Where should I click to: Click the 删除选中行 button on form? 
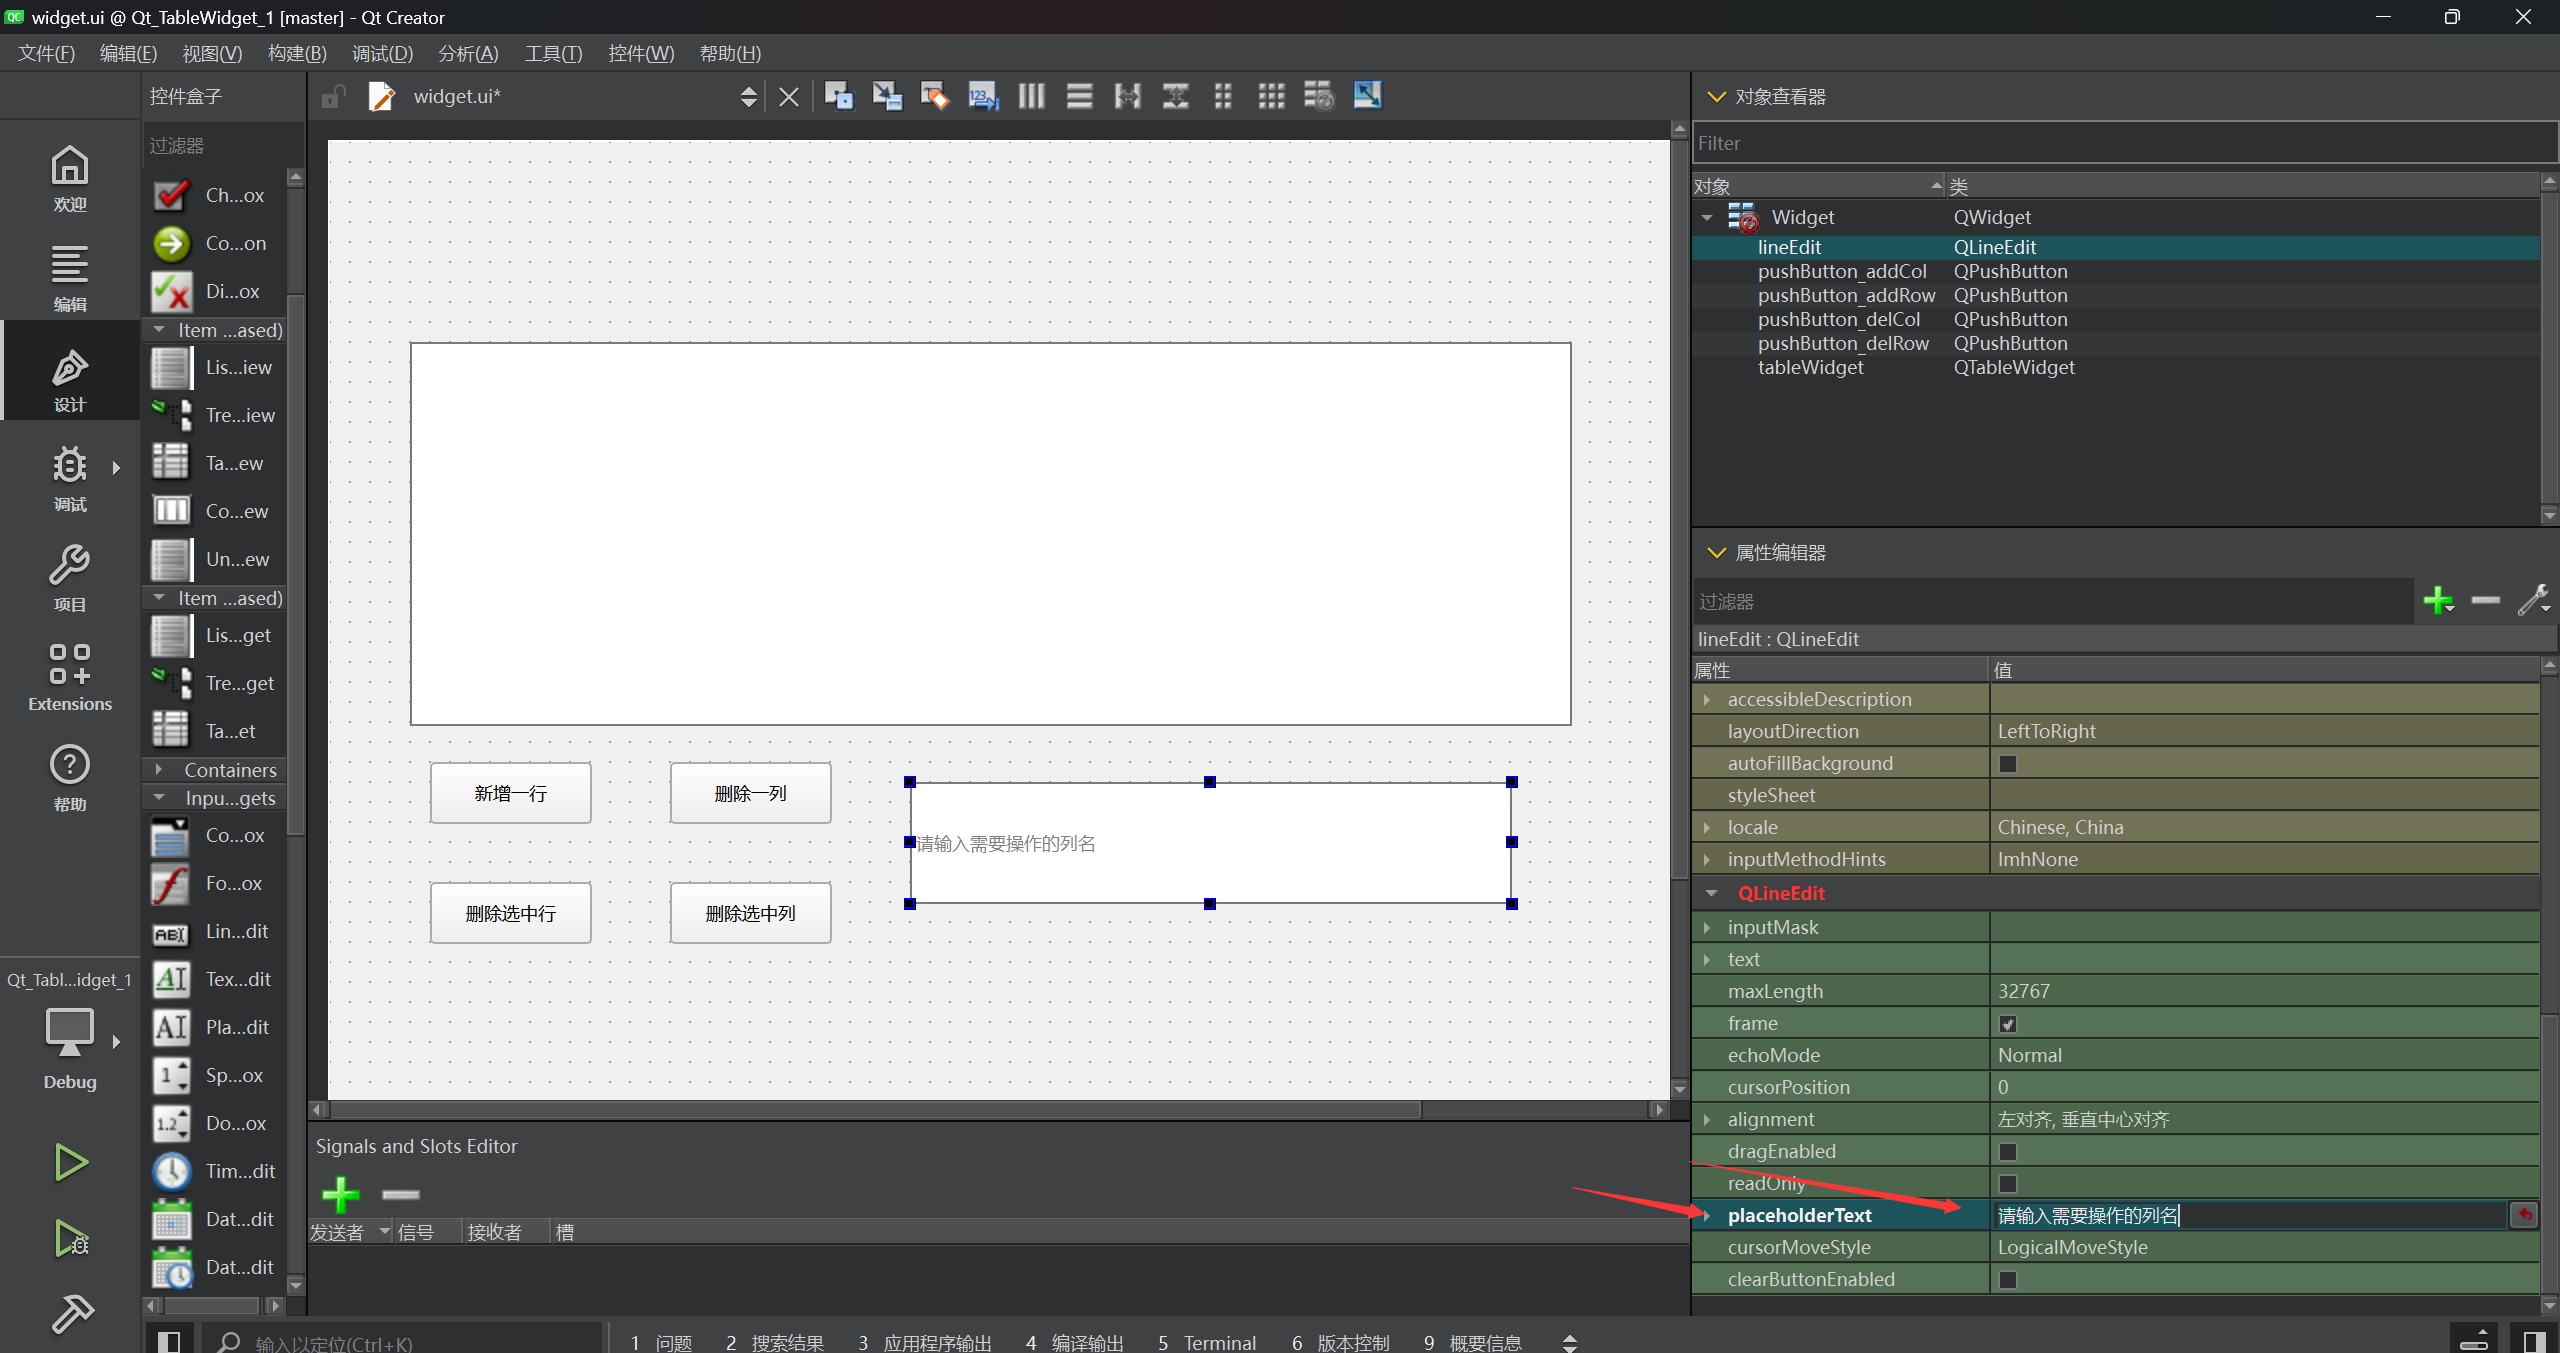click(x=511, y=914)
